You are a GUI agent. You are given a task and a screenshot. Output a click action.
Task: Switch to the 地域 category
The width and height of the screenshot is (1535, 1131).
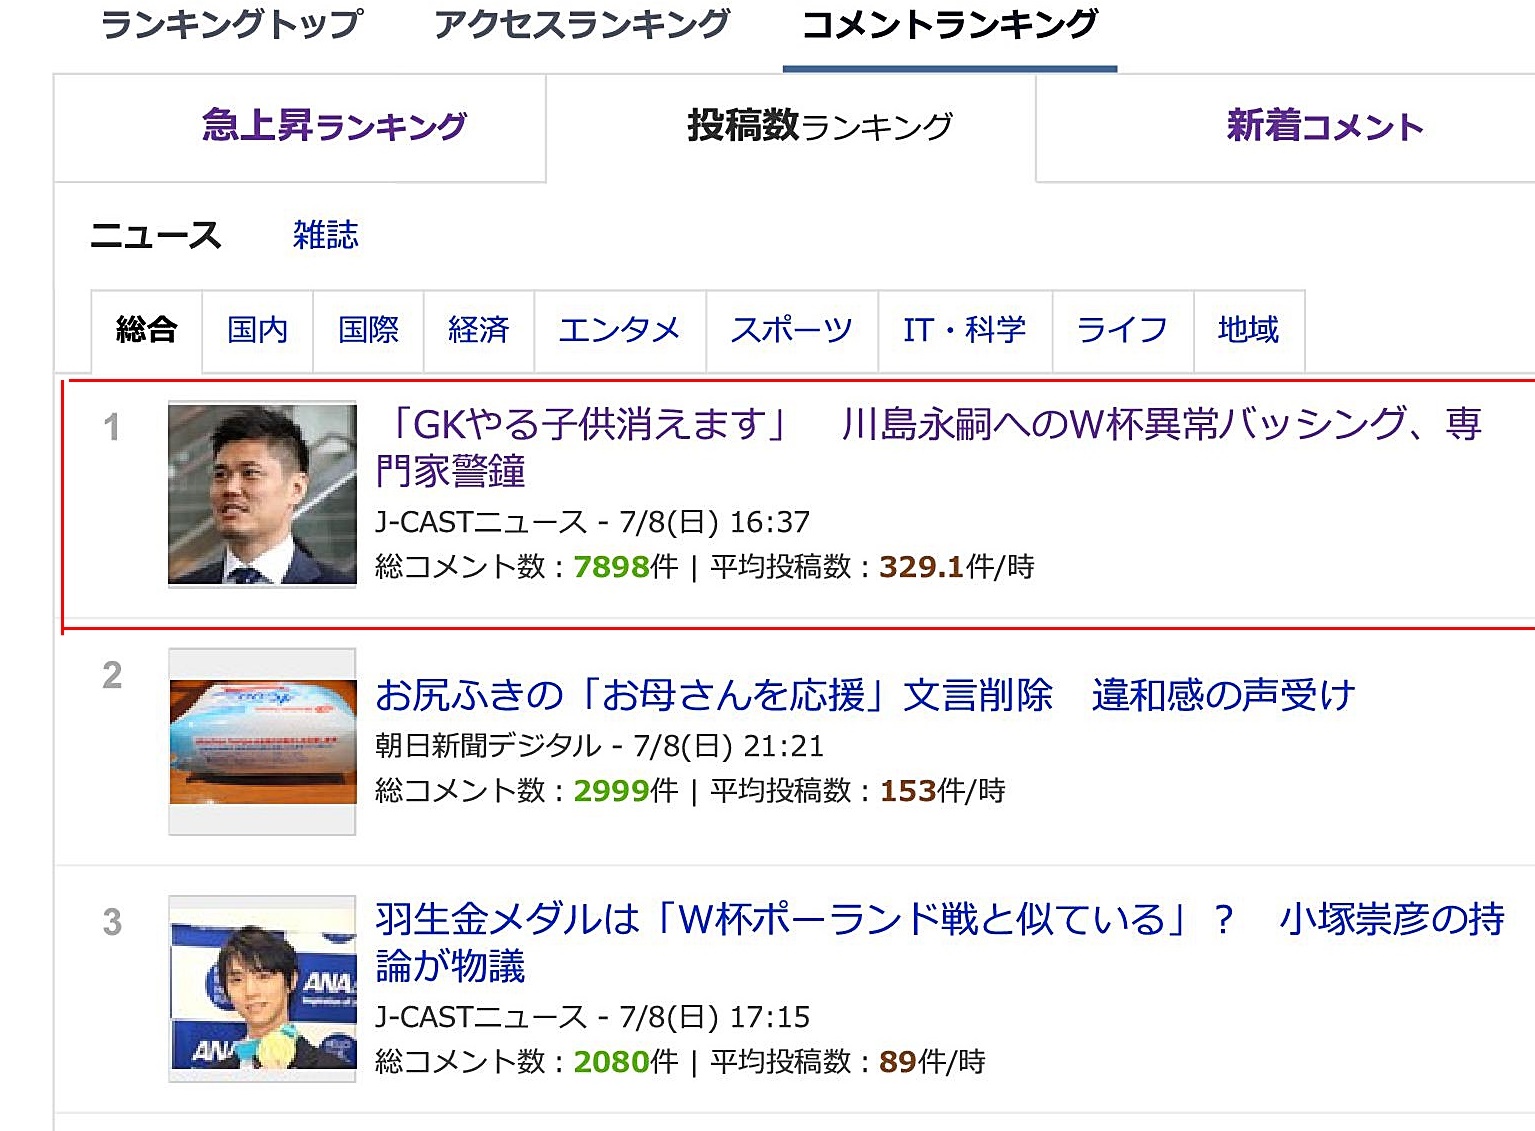coord(1248,330)
